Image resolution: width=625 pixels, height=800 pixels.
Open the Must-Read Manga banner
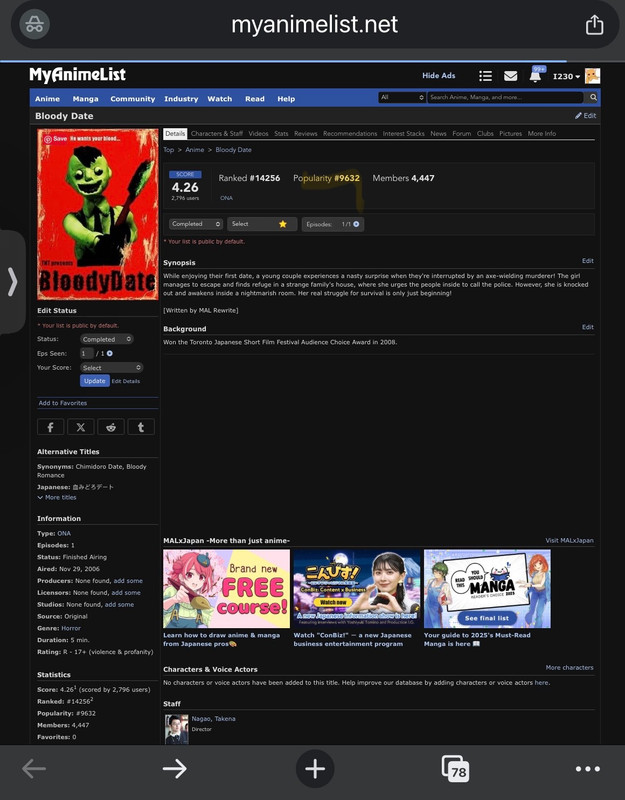(487, 589)
